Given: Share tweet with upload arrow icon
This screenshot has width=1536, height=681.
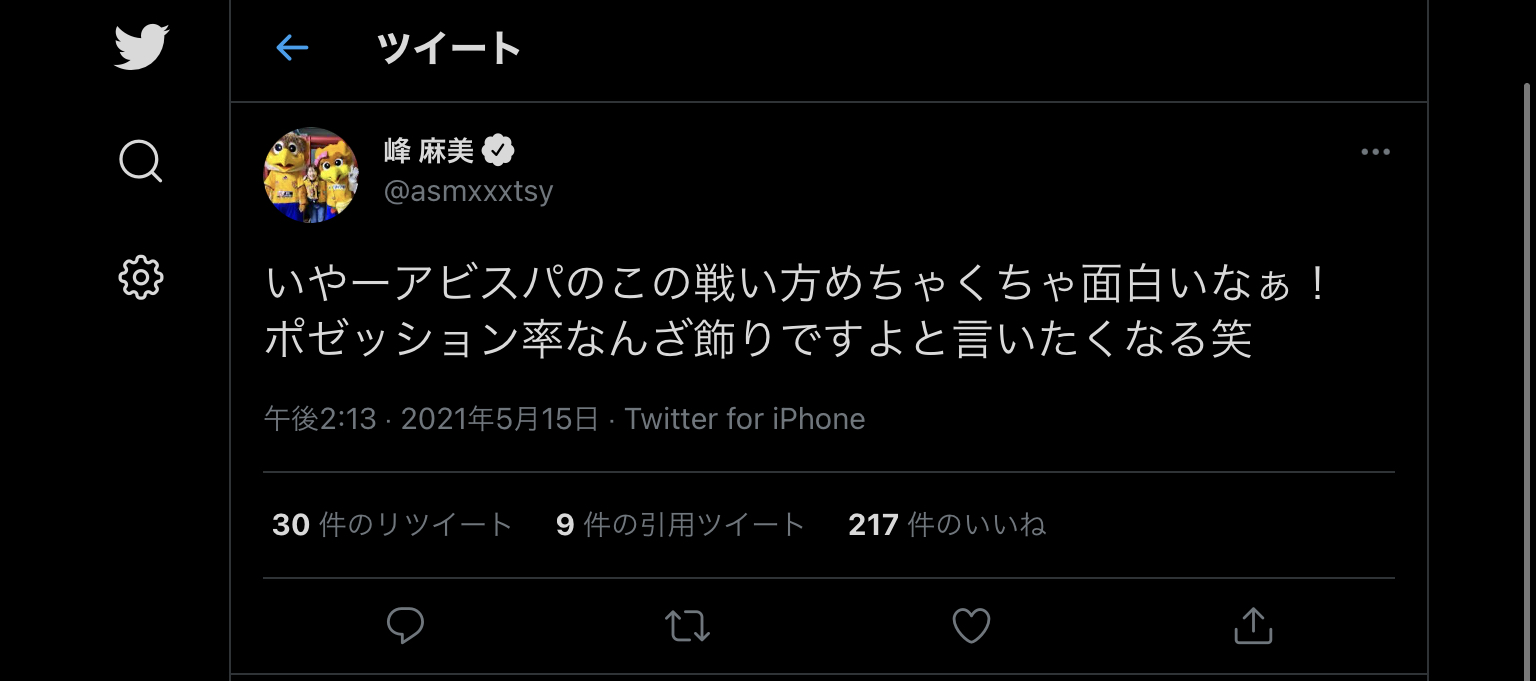Looking at the screenshot, I should click(1253, 626).
